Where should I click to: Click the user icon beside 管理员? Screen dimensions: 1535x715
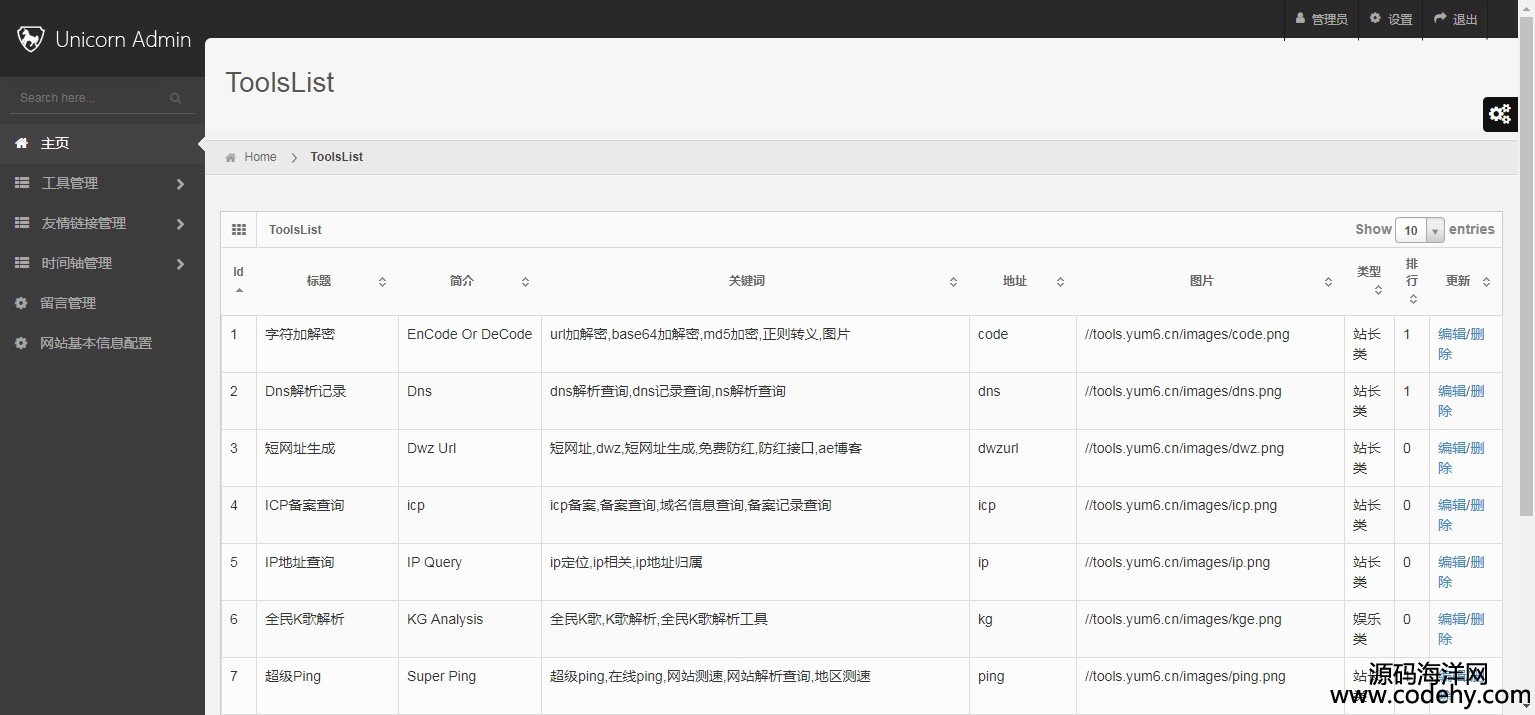[1300, 18]
